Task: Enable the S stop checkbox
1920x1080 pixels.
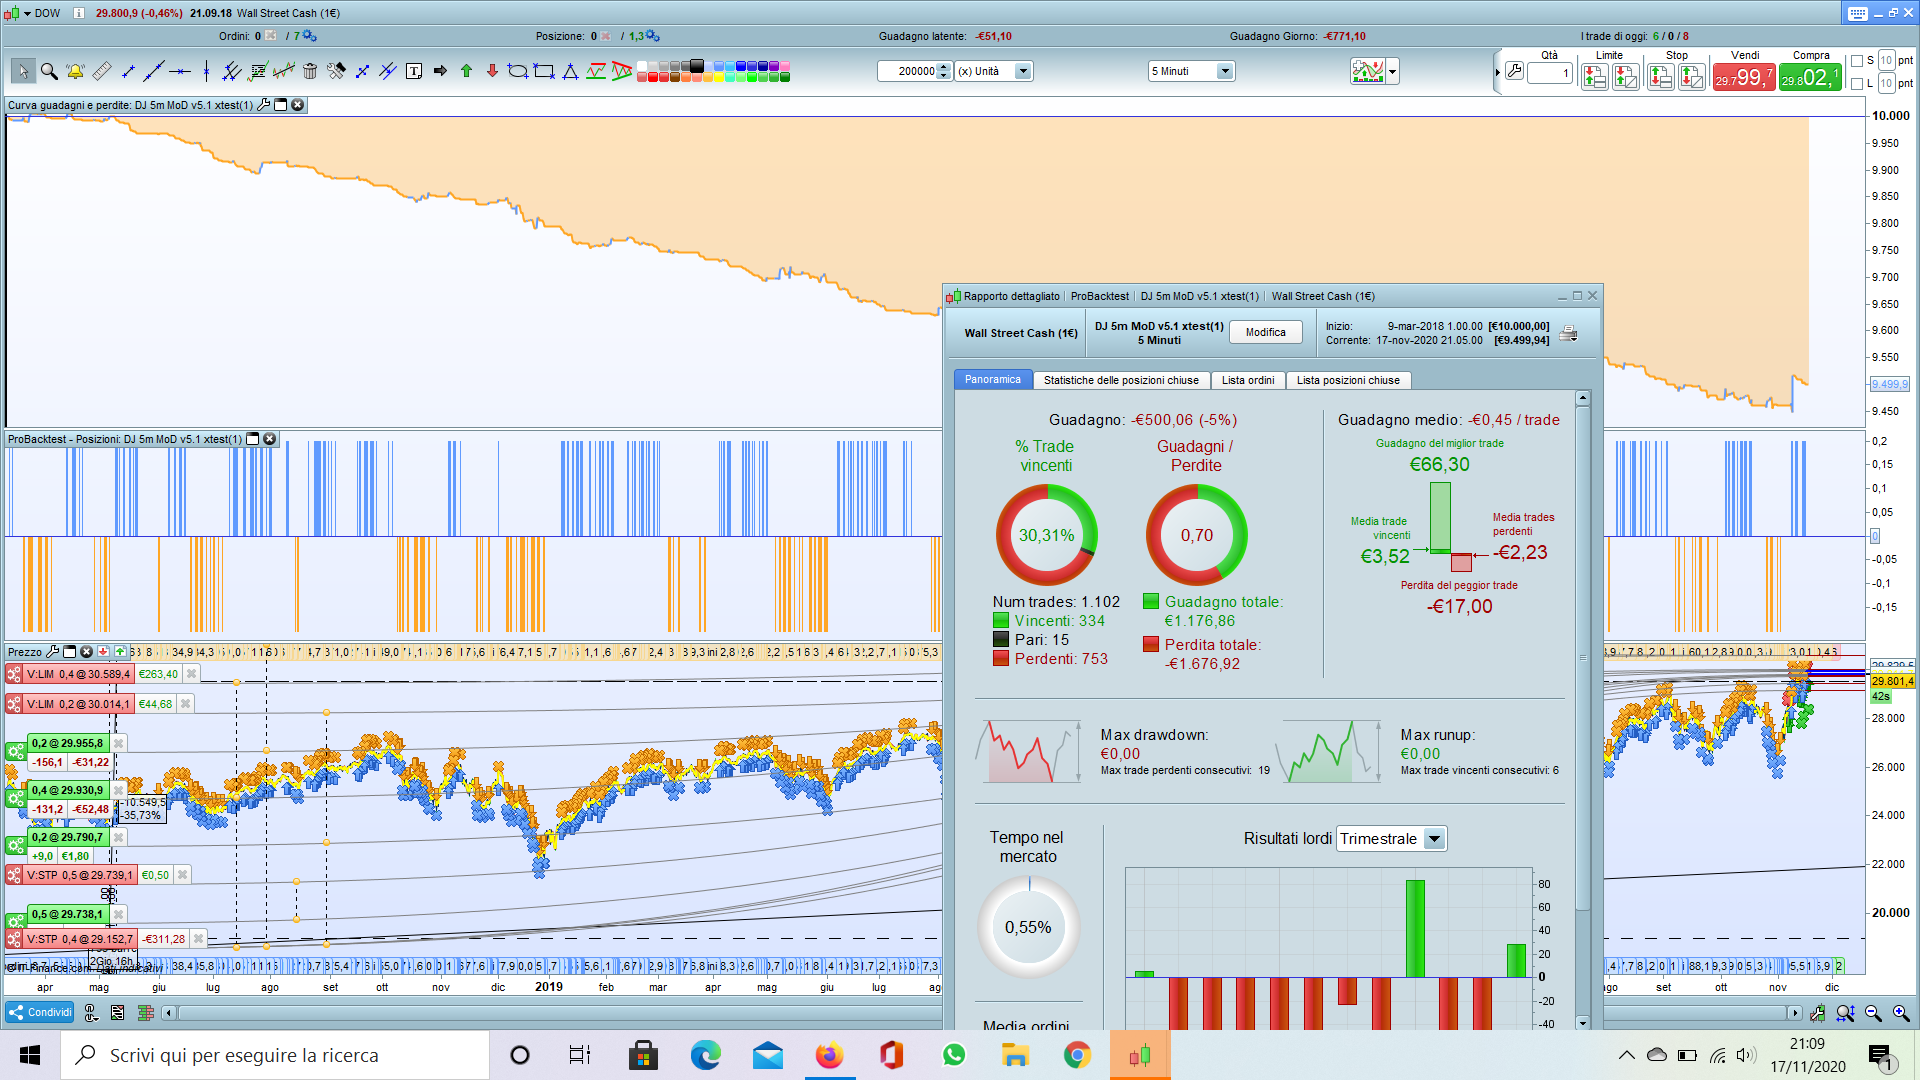Action: 1857,61
